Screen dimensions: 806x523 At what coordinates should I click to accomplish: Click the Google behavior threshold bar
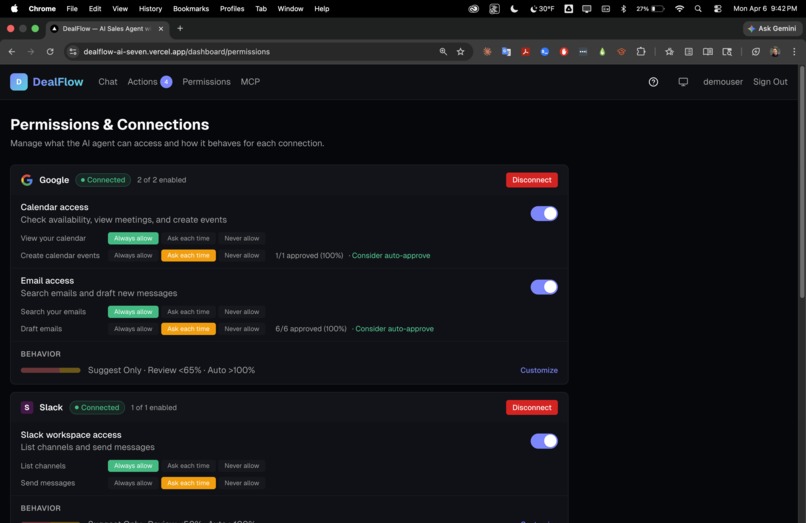[50, 370]
